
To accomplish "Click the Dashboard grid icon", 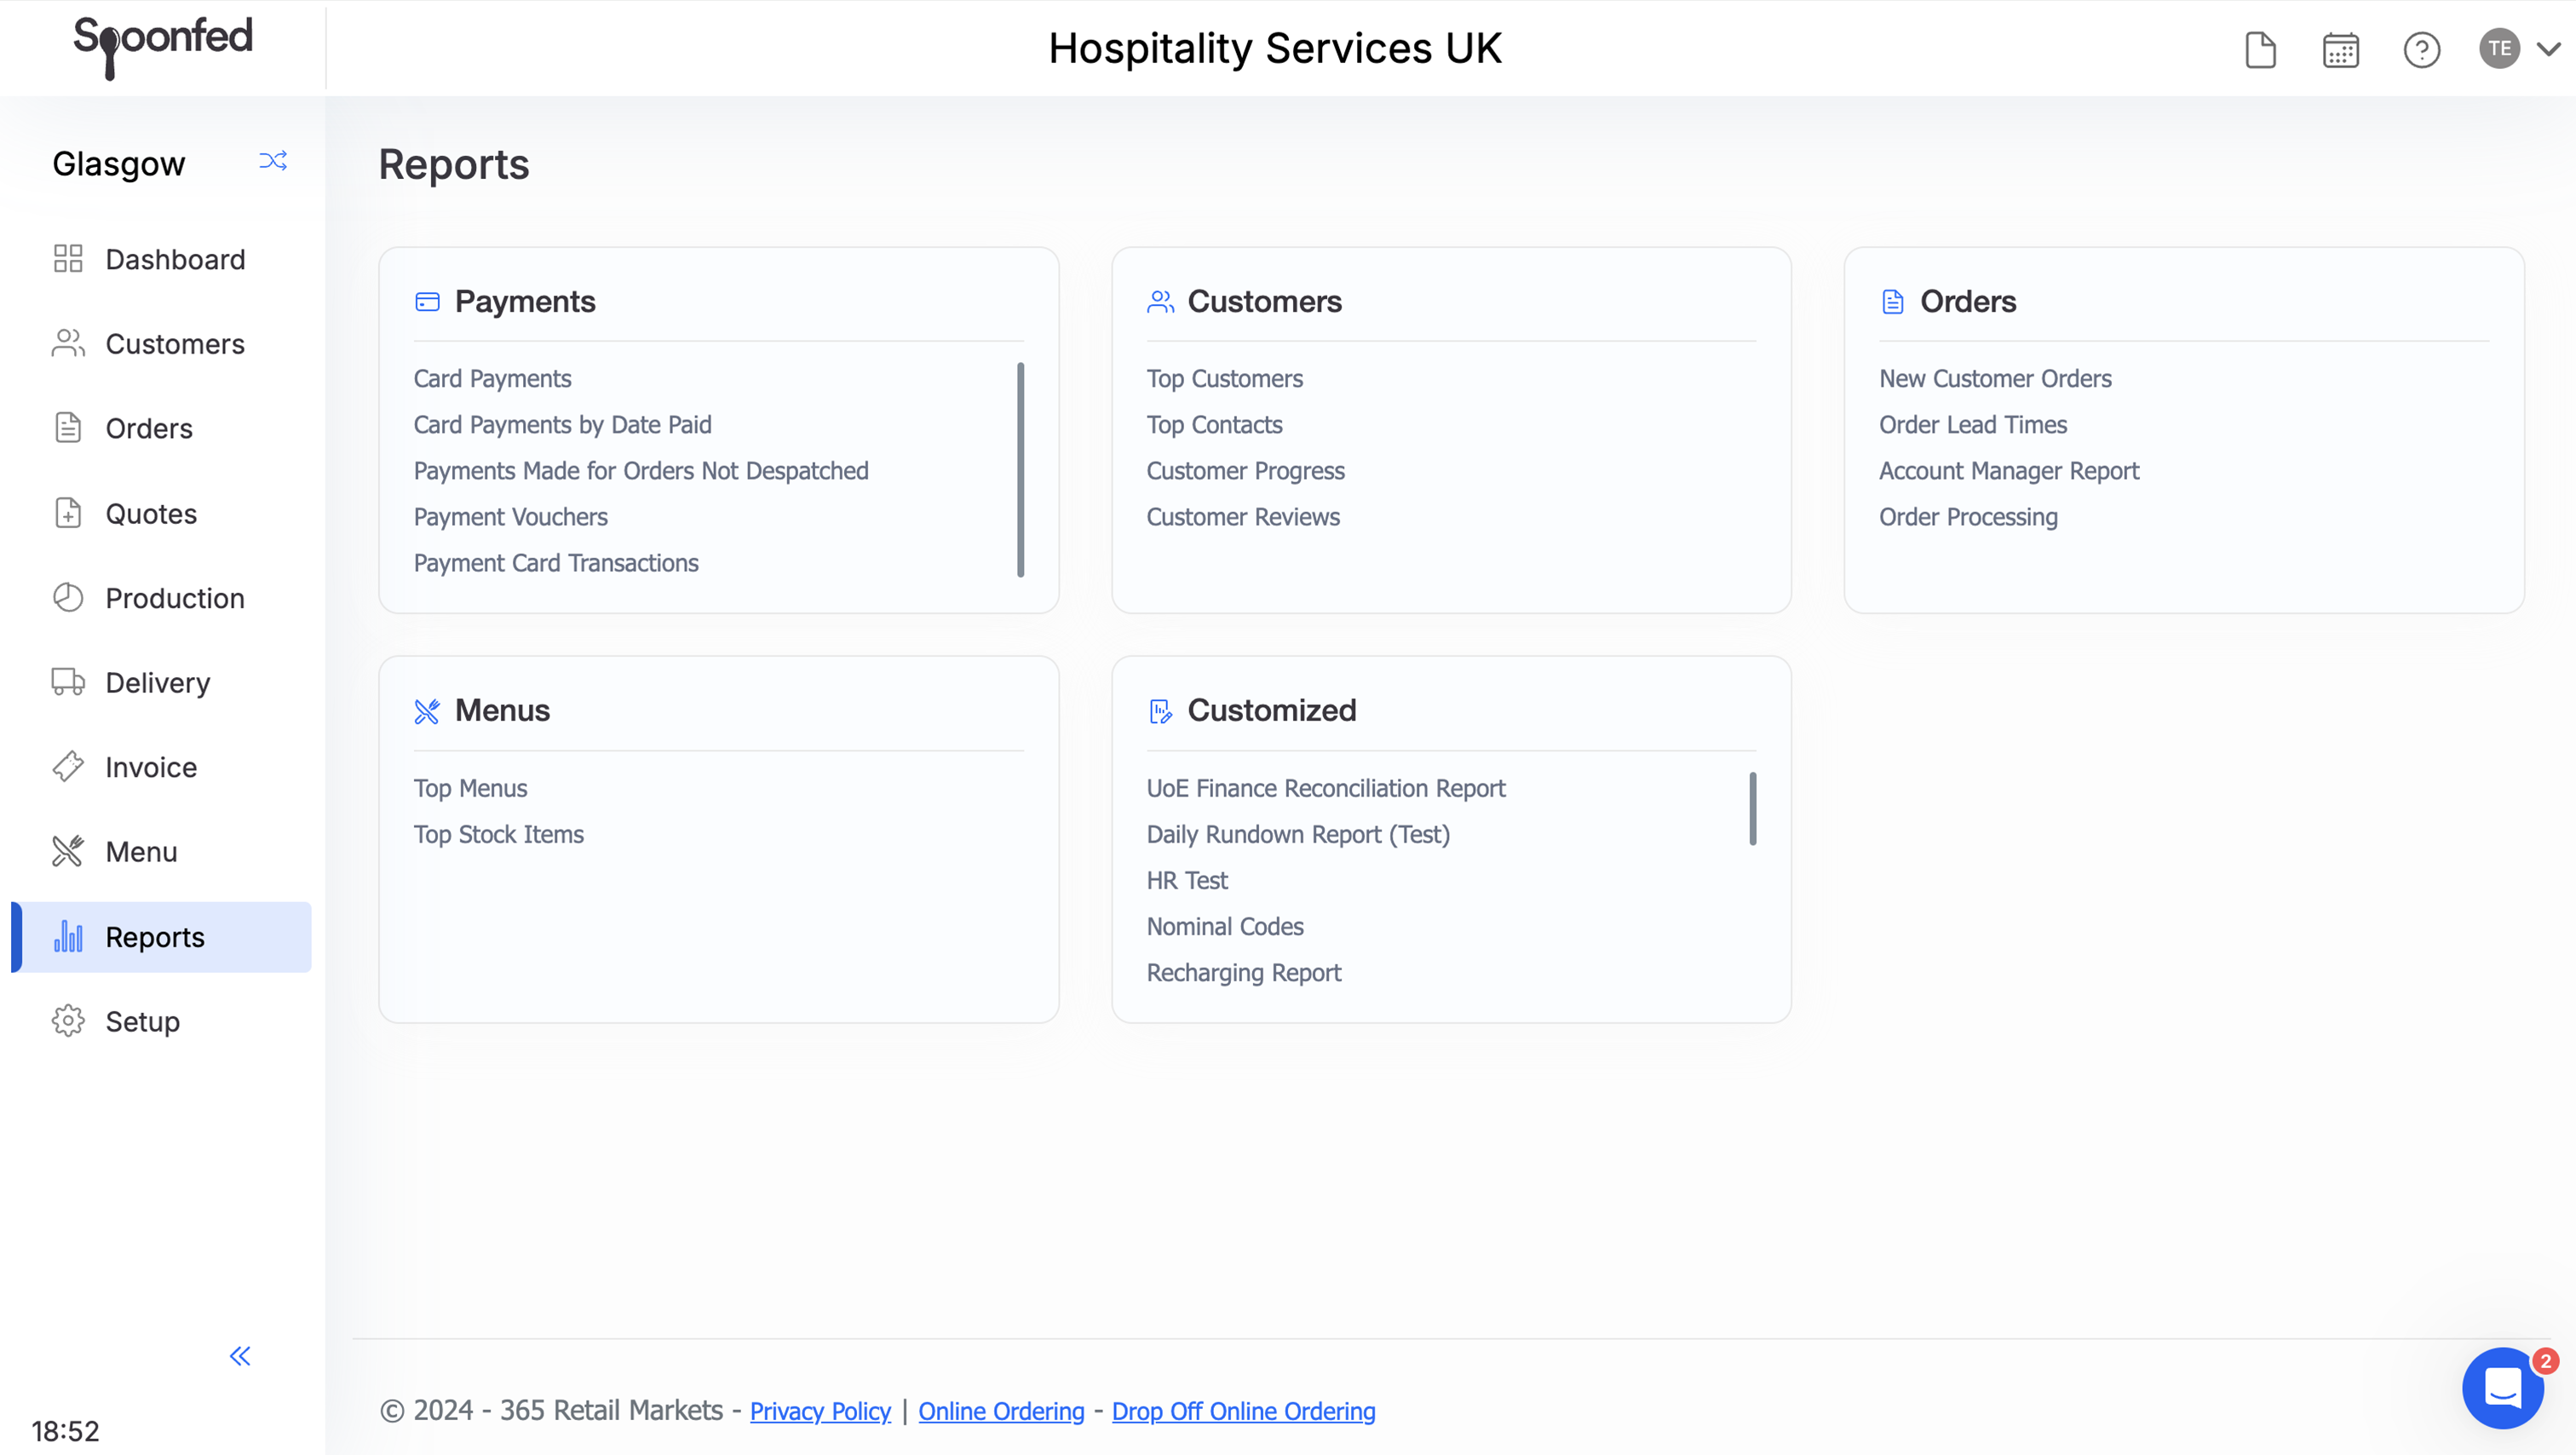I will coord(68,259).
